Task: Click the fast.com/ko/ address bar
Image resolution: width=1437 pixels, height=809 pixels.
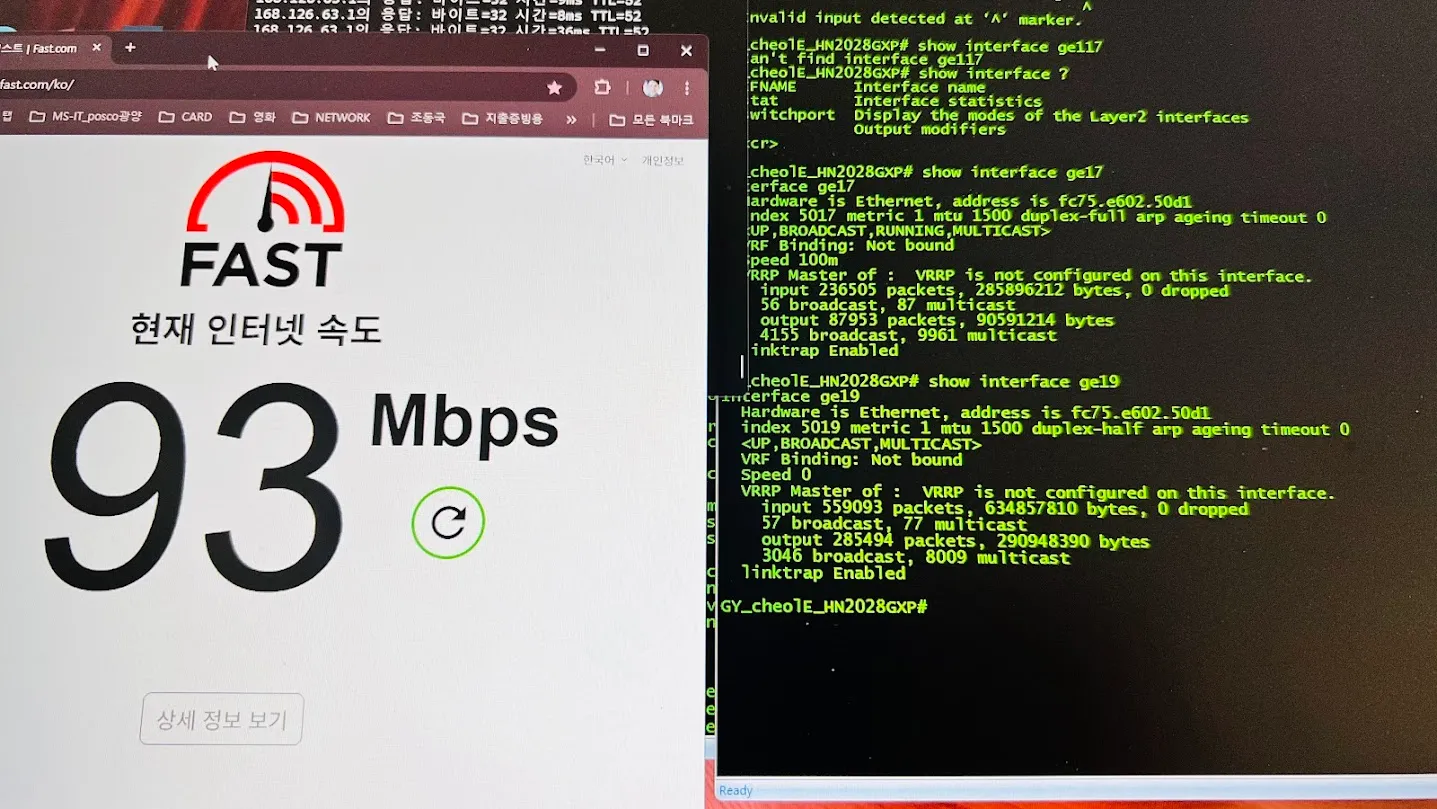Action: coord(250,86)
